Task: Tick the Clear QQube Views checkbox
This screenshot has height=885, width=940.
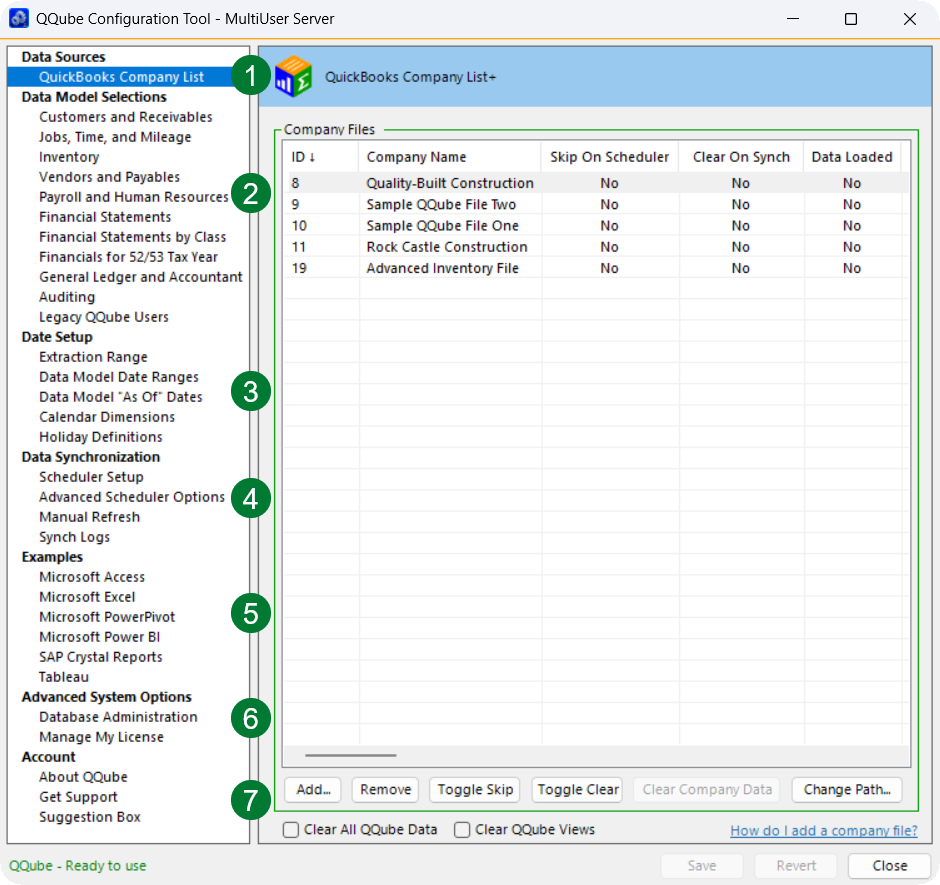Action: point(462,829)
